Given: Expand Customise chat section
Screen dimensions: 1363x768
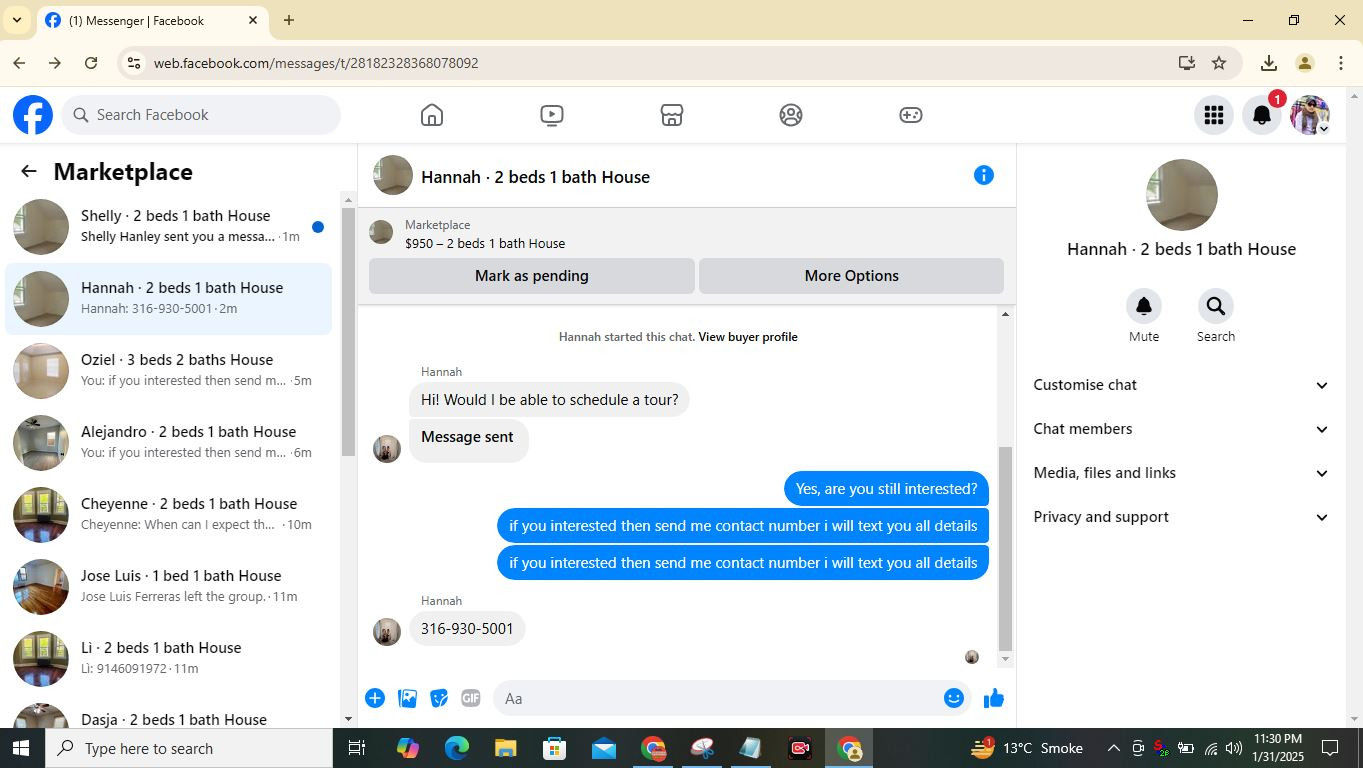Looking at the screenshot, I should (x=1181, y=385).
